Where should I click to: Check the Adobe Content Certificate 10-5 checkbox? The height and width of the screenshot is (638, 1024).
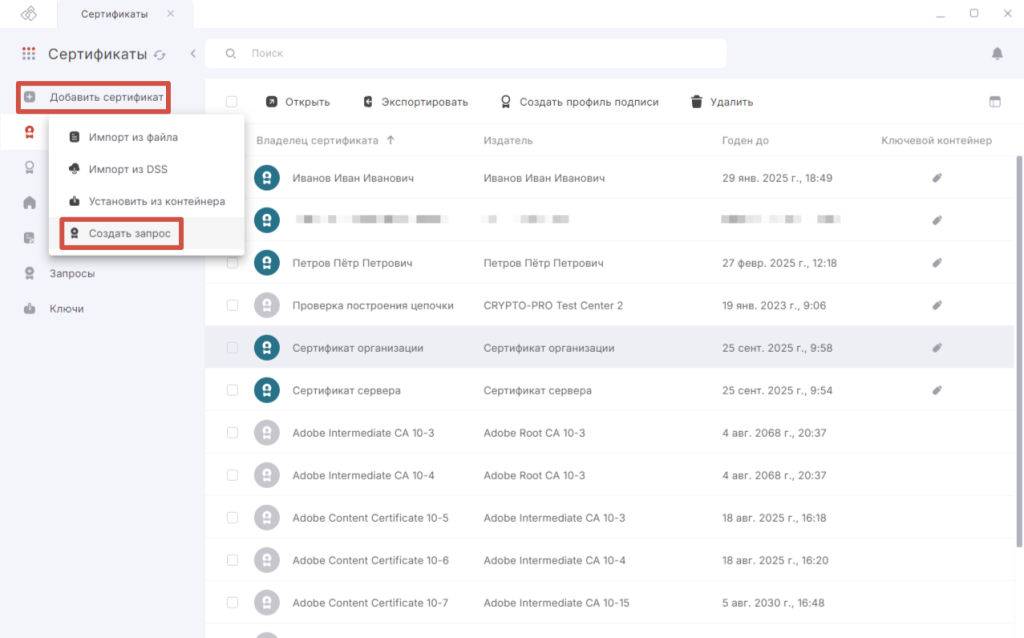[x=232, y=517]
